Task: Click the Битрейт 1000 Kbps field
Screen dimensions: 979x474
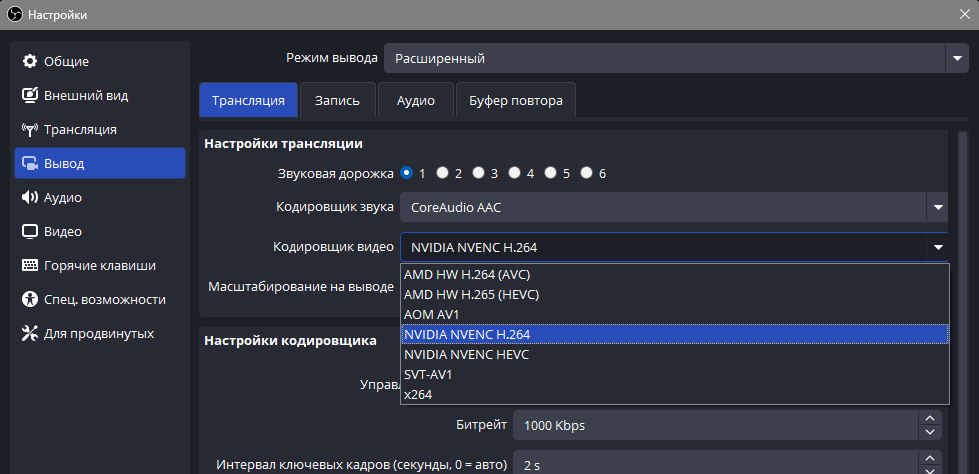Action: [x=716, y=426]
